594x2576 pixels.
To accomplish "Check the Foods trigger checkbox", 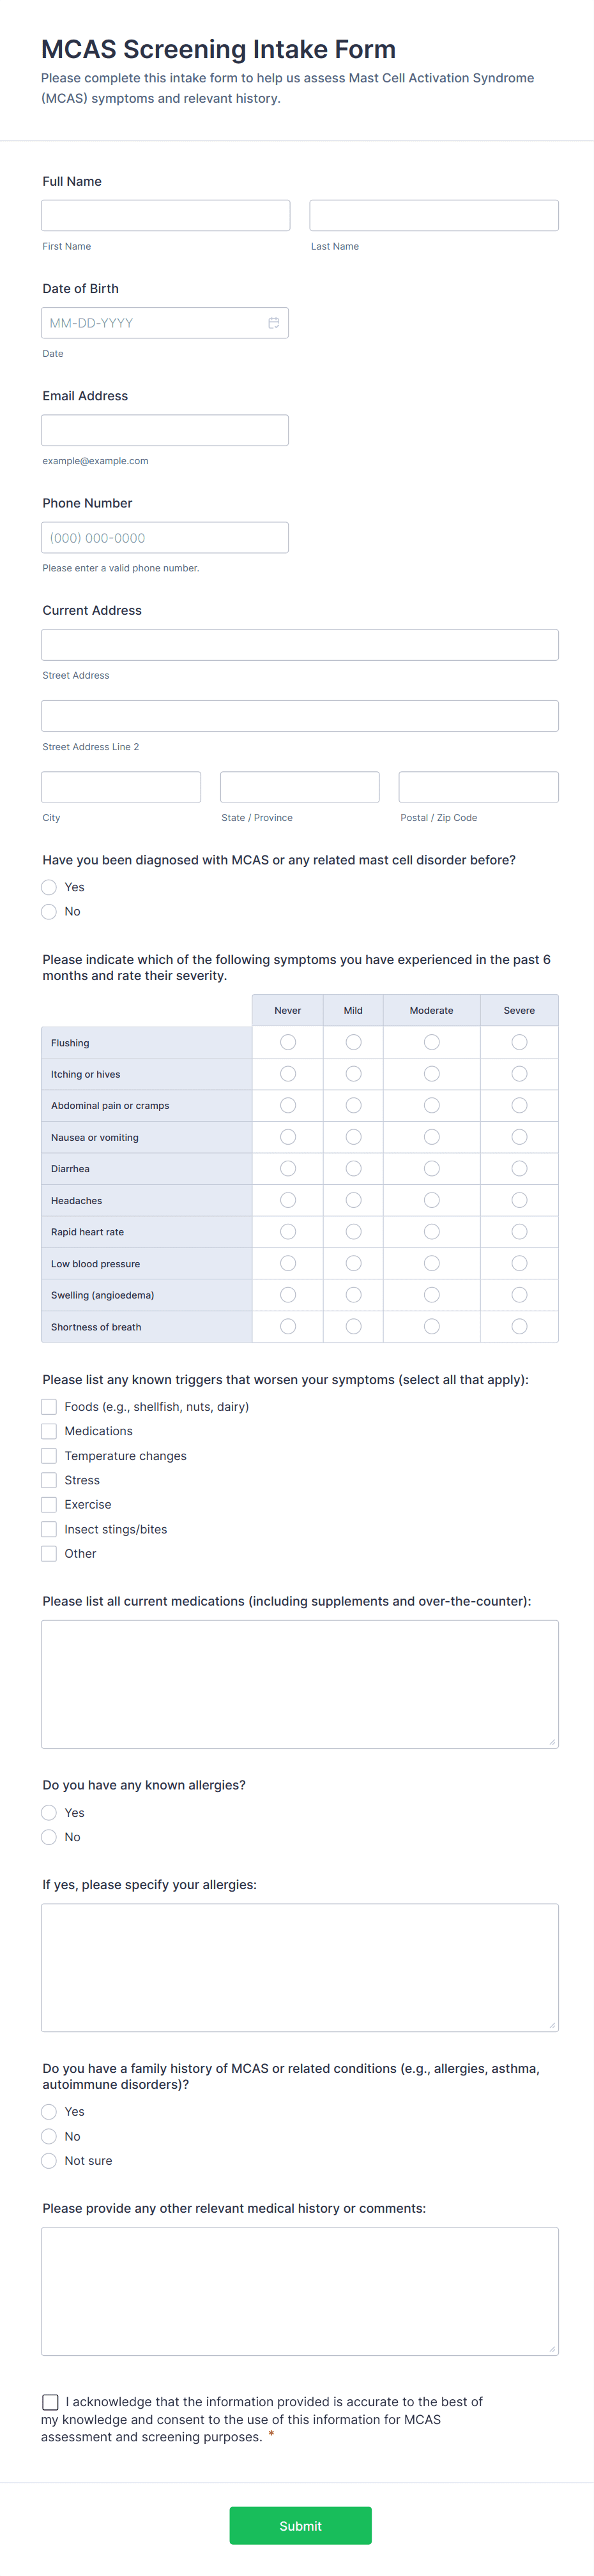I will [x=49, y=1406].
